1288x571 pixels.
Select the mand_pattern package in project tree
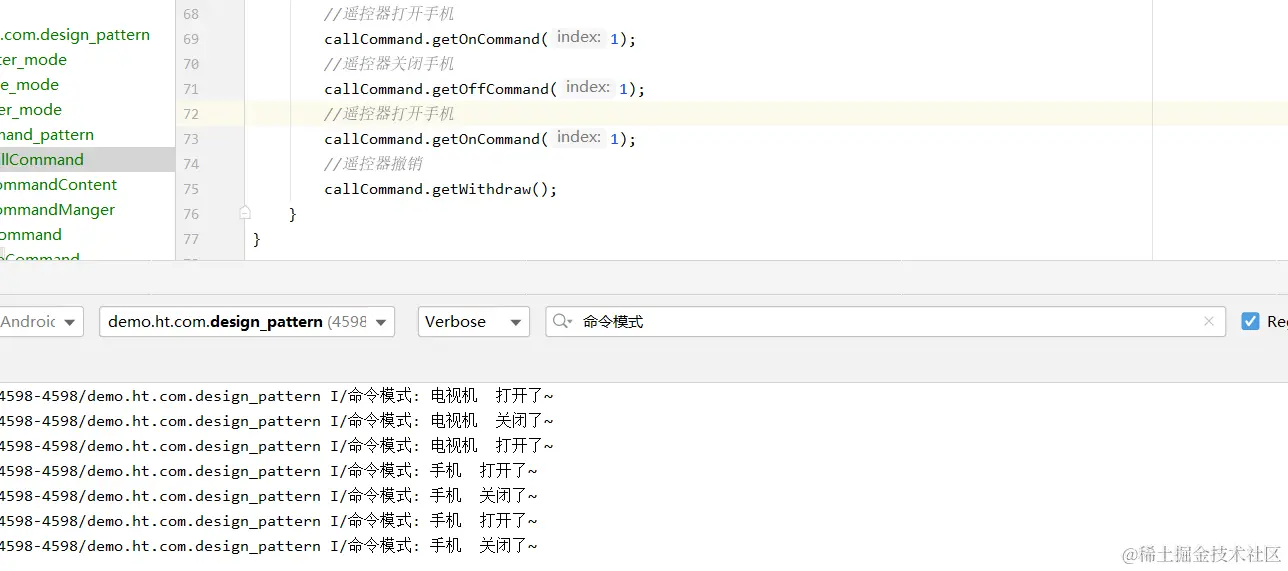pos(47,135)
